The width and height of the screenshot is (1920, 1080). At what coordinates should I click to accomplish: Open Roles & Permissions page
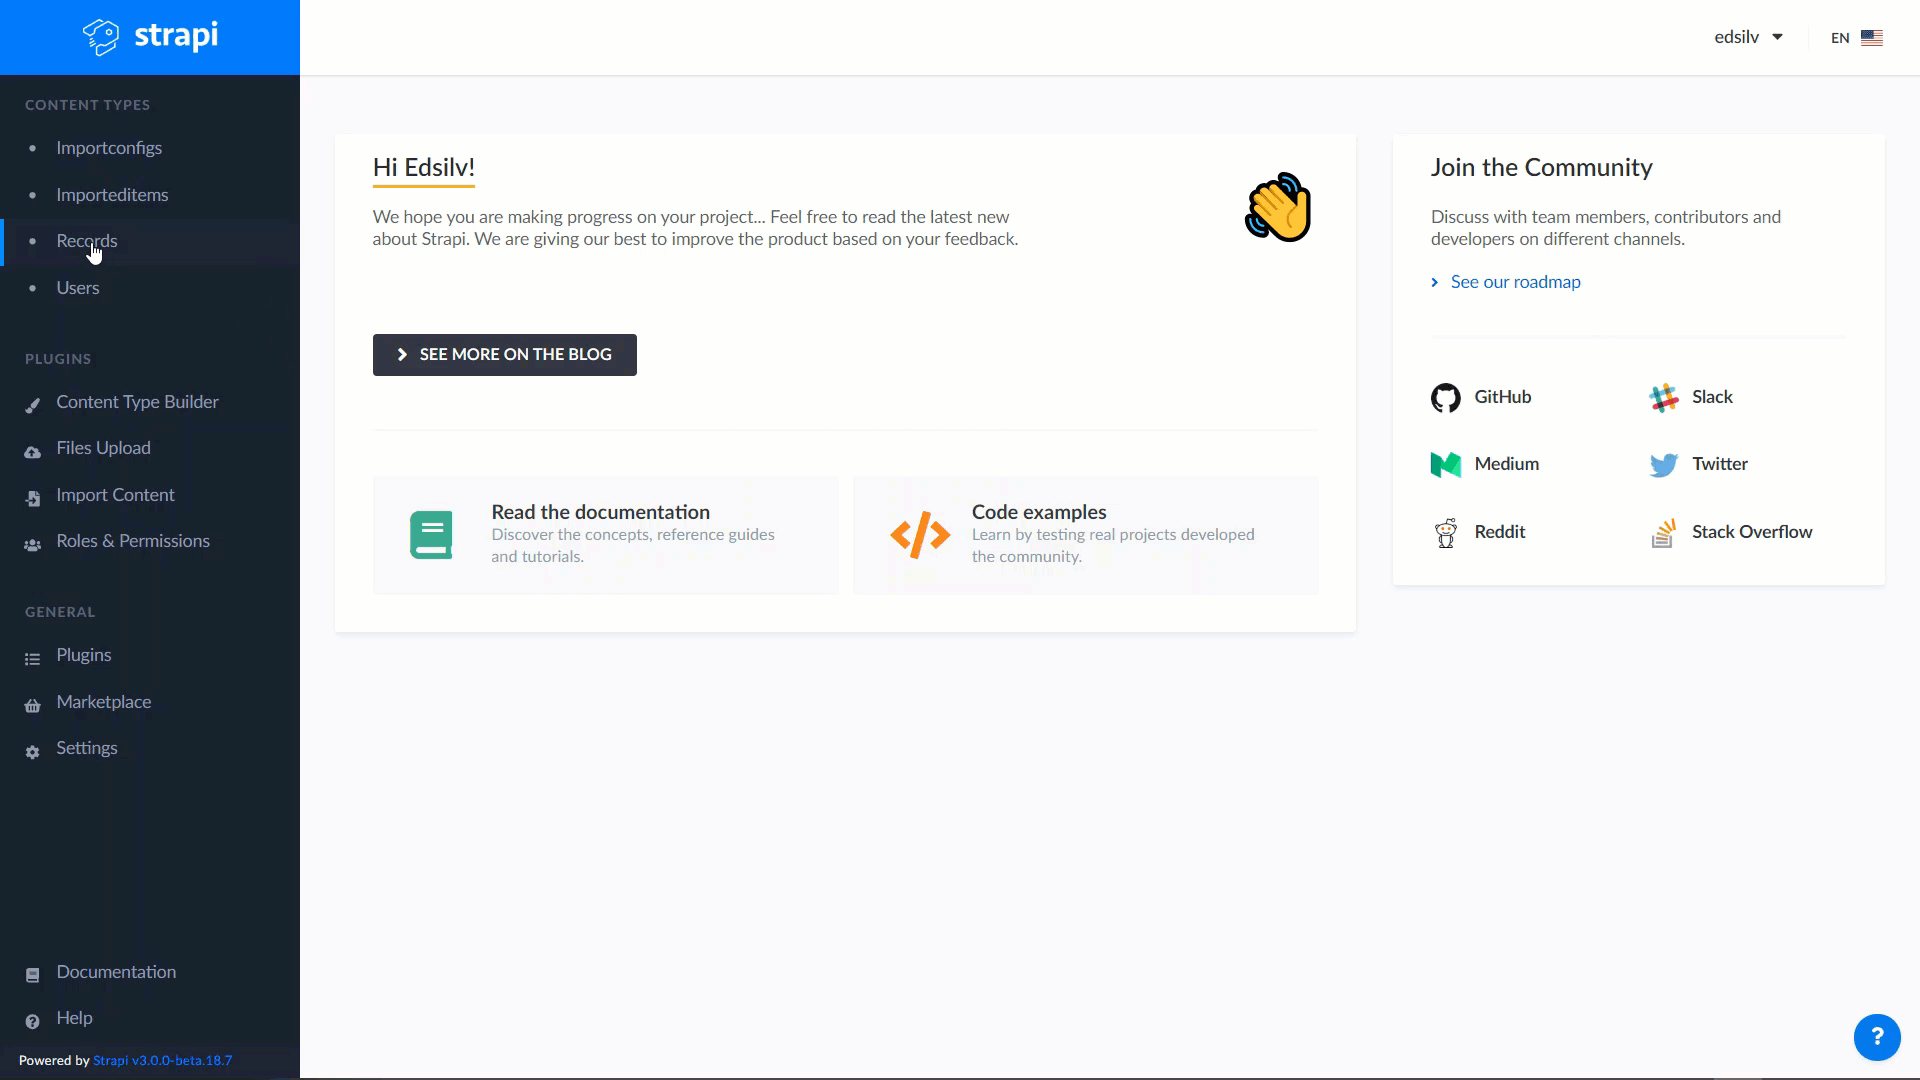point(150,541)
